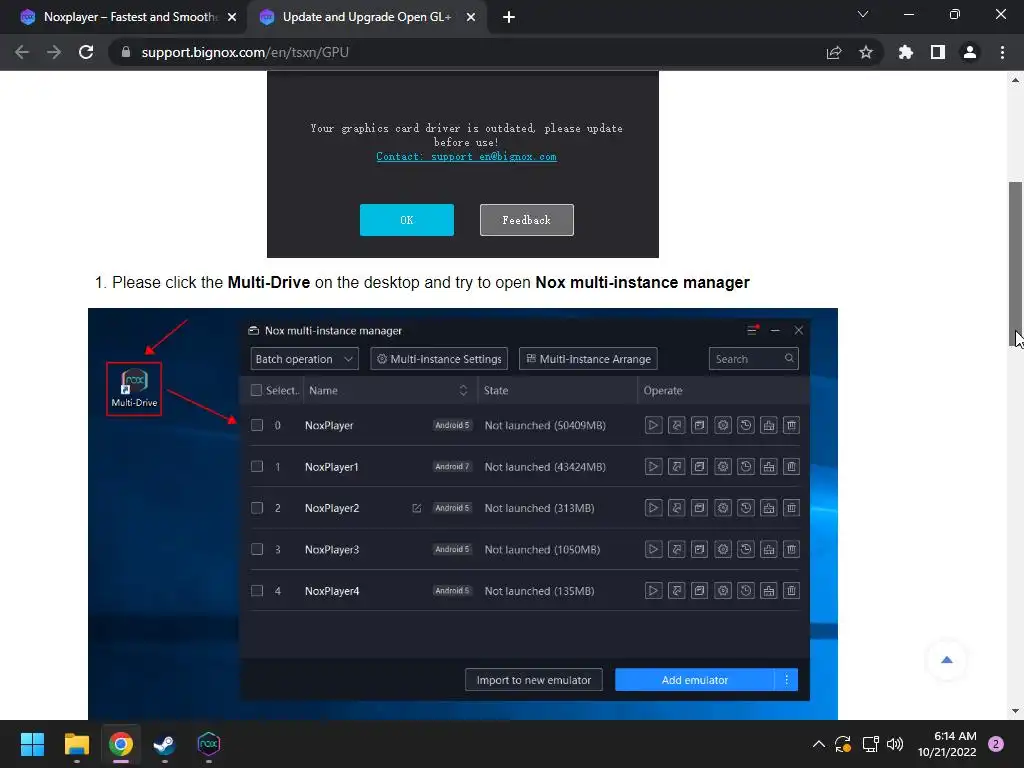Click the scroll-to-top arrow button

tap(946, 660)
